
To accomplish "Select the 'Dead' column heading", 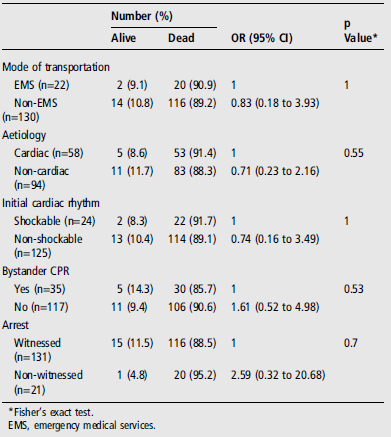I will [181, 38].
